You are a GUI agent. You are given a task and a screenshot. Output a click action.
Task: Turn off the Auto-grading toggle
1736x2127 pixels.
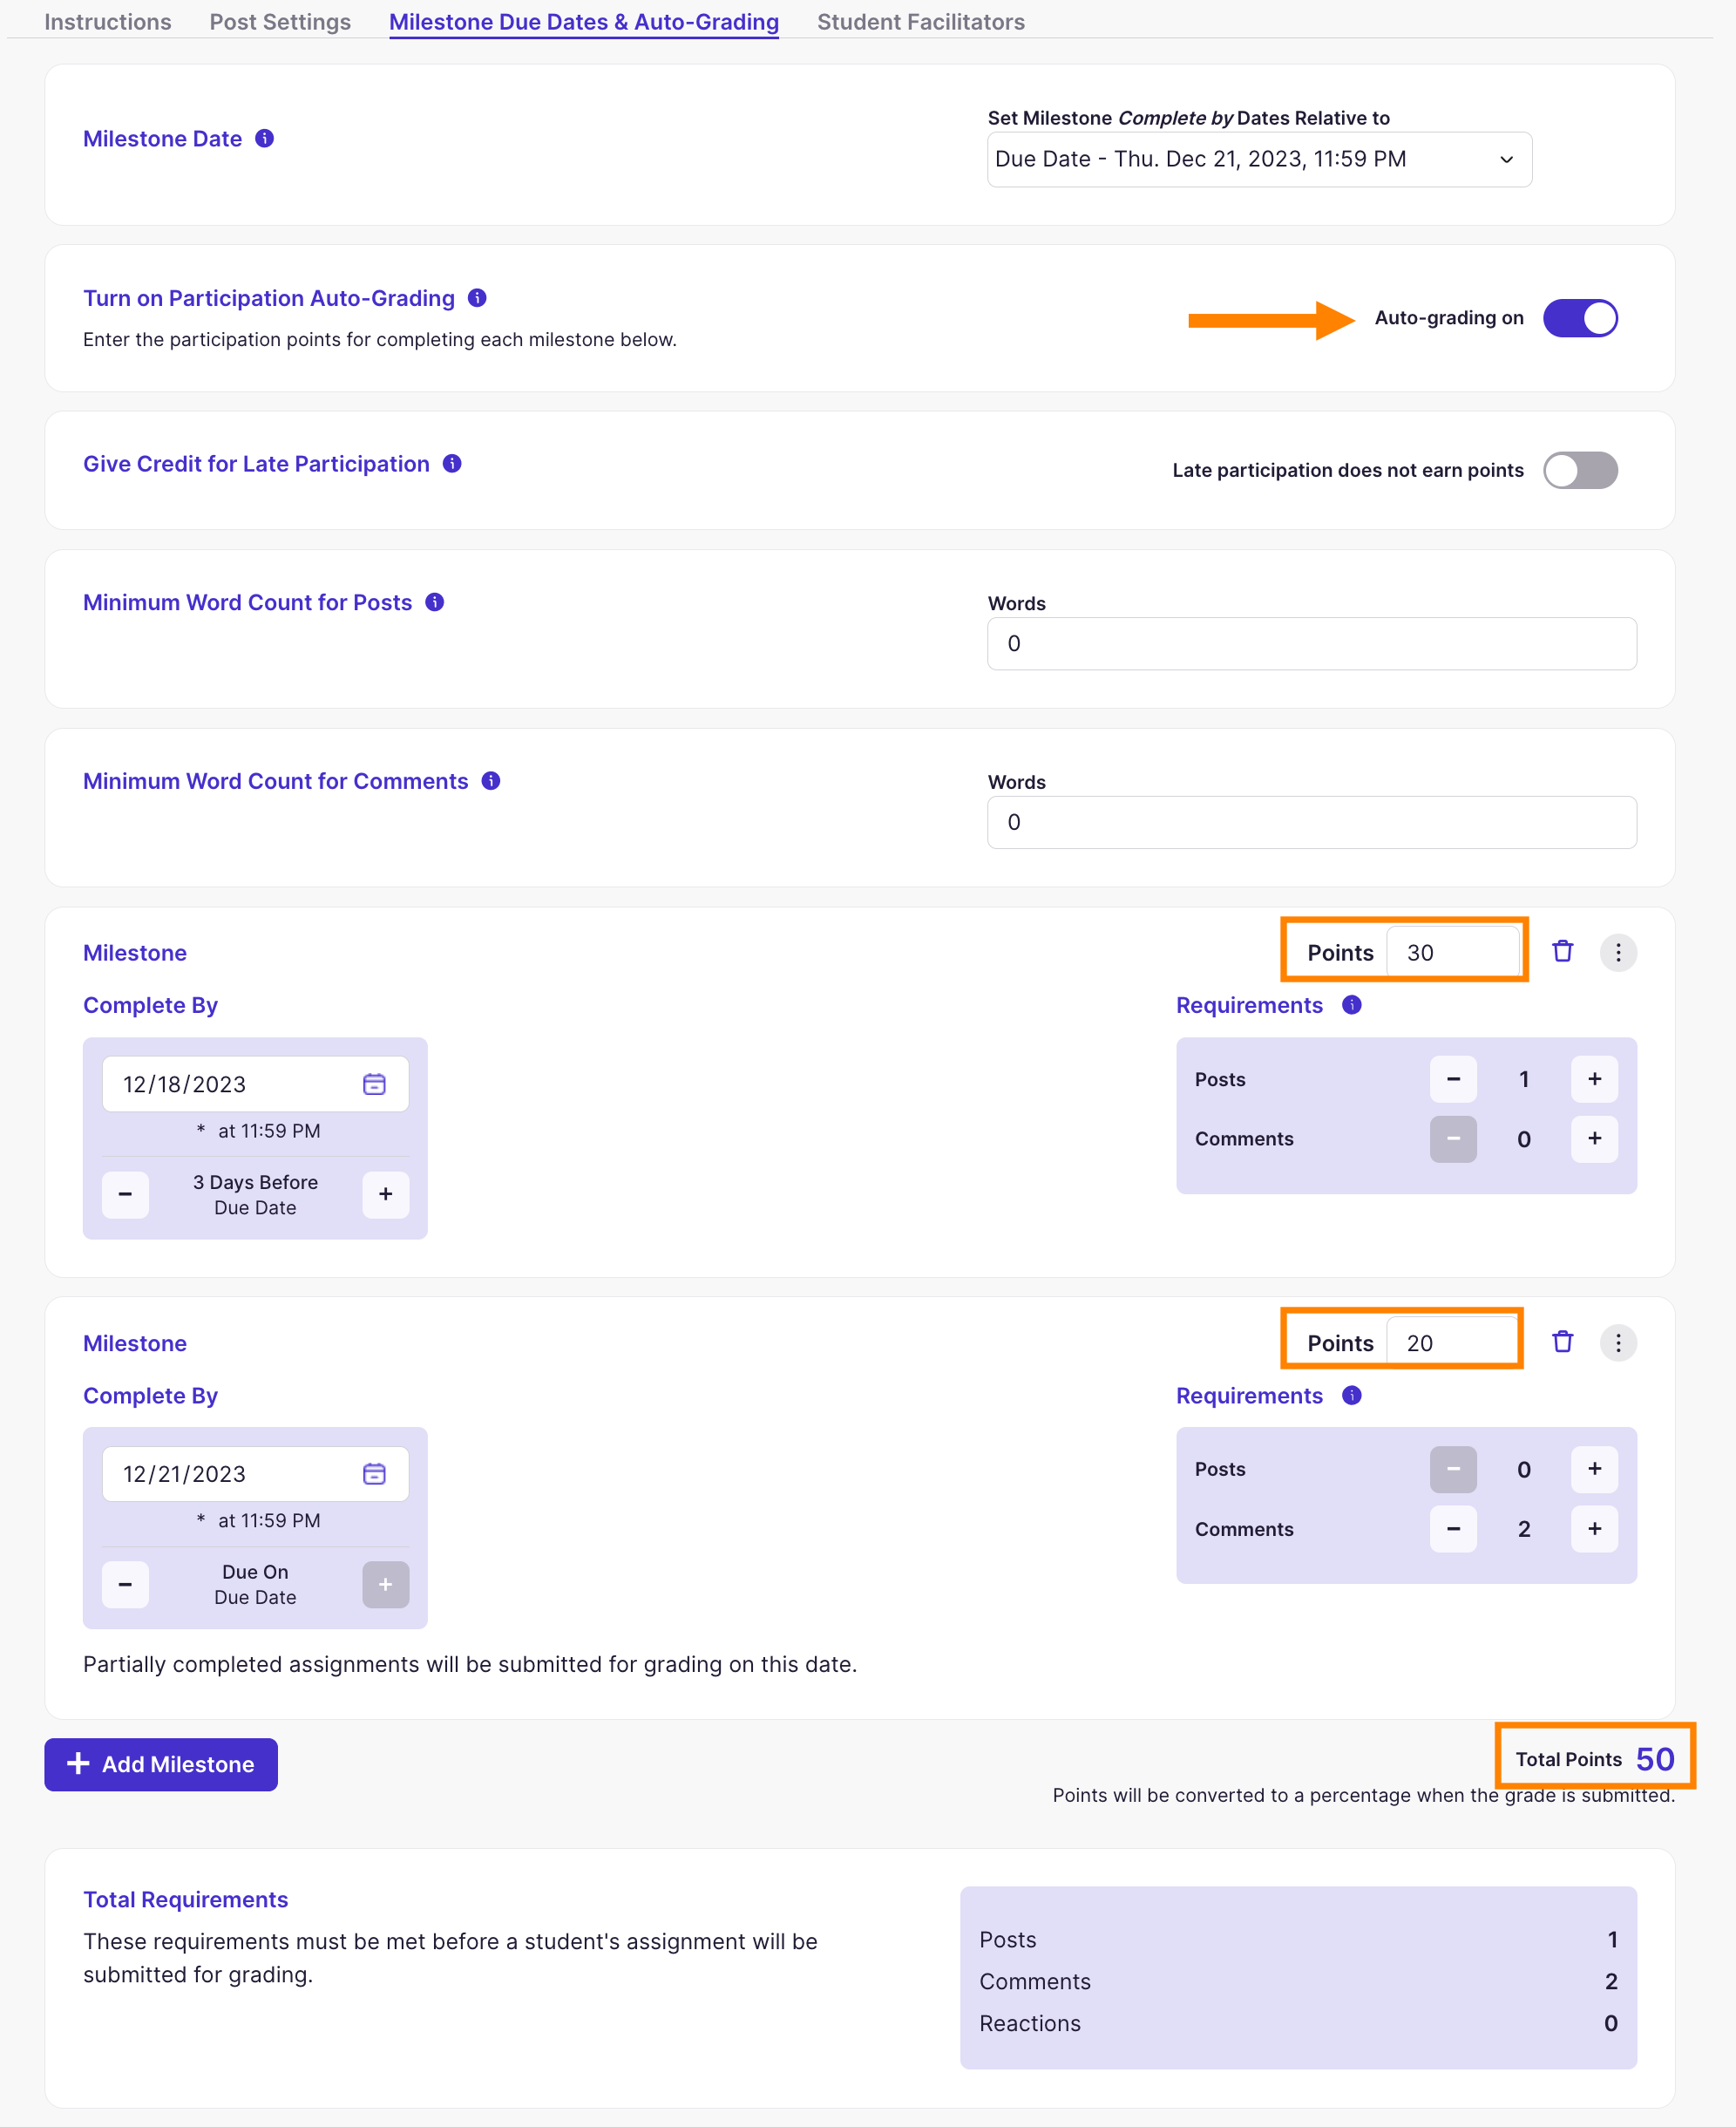[1580, 318]
